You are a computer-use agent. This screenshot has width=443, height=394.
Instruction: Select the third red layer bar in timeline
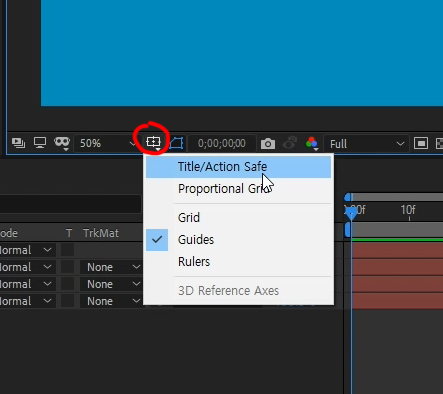click(397, 284)
